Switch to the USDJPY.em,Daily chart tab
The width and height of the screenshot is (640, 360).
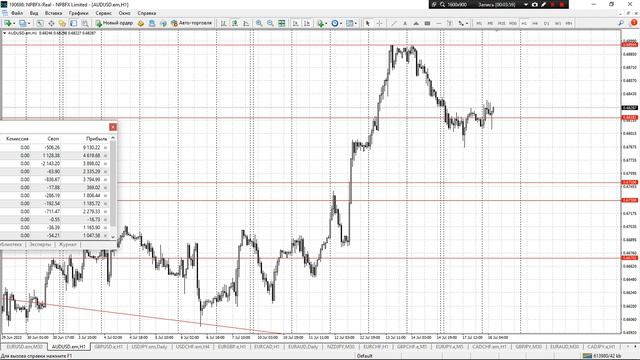click(x=149, y=347)
